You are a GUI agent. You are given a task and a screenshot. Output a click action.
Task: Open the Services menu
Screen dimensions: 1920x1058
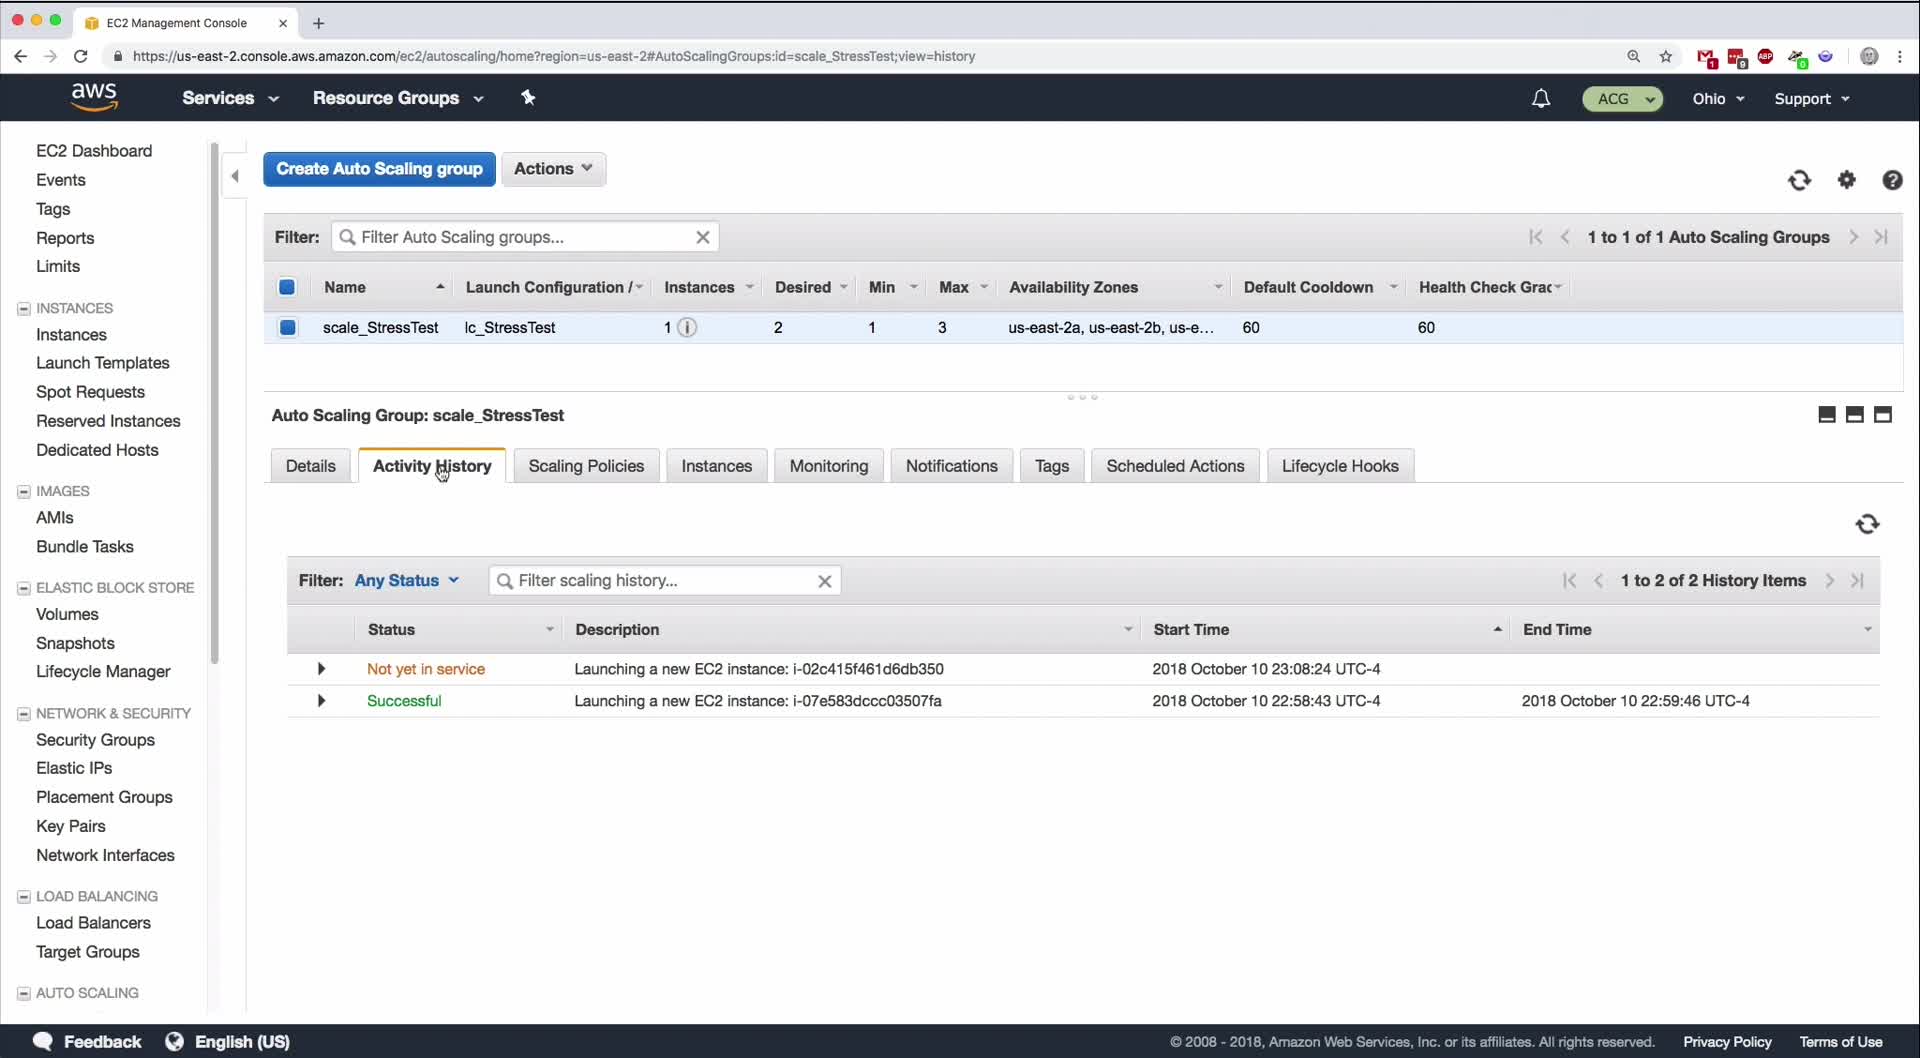[230, 98]
